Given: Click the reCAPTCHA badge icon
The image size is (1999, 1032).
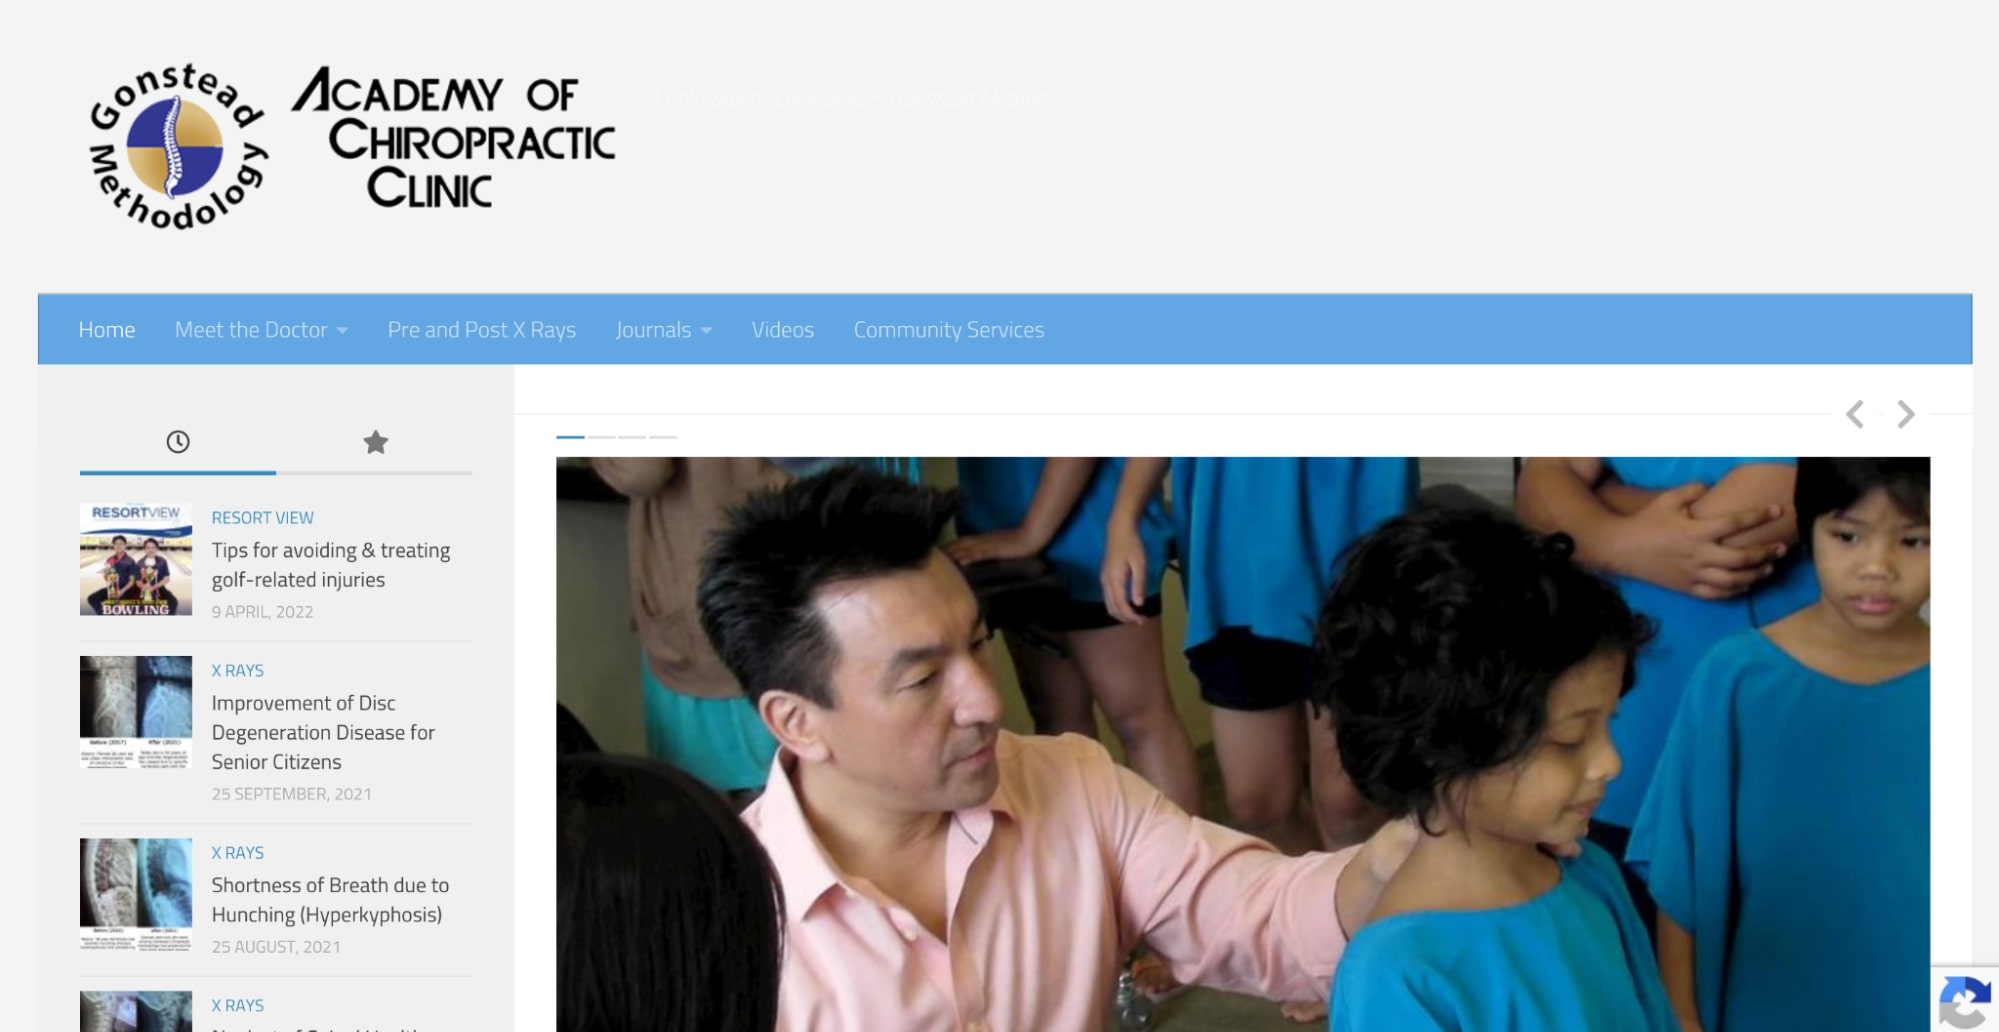Looking at the screenshot, I should pos(1965,1002).
